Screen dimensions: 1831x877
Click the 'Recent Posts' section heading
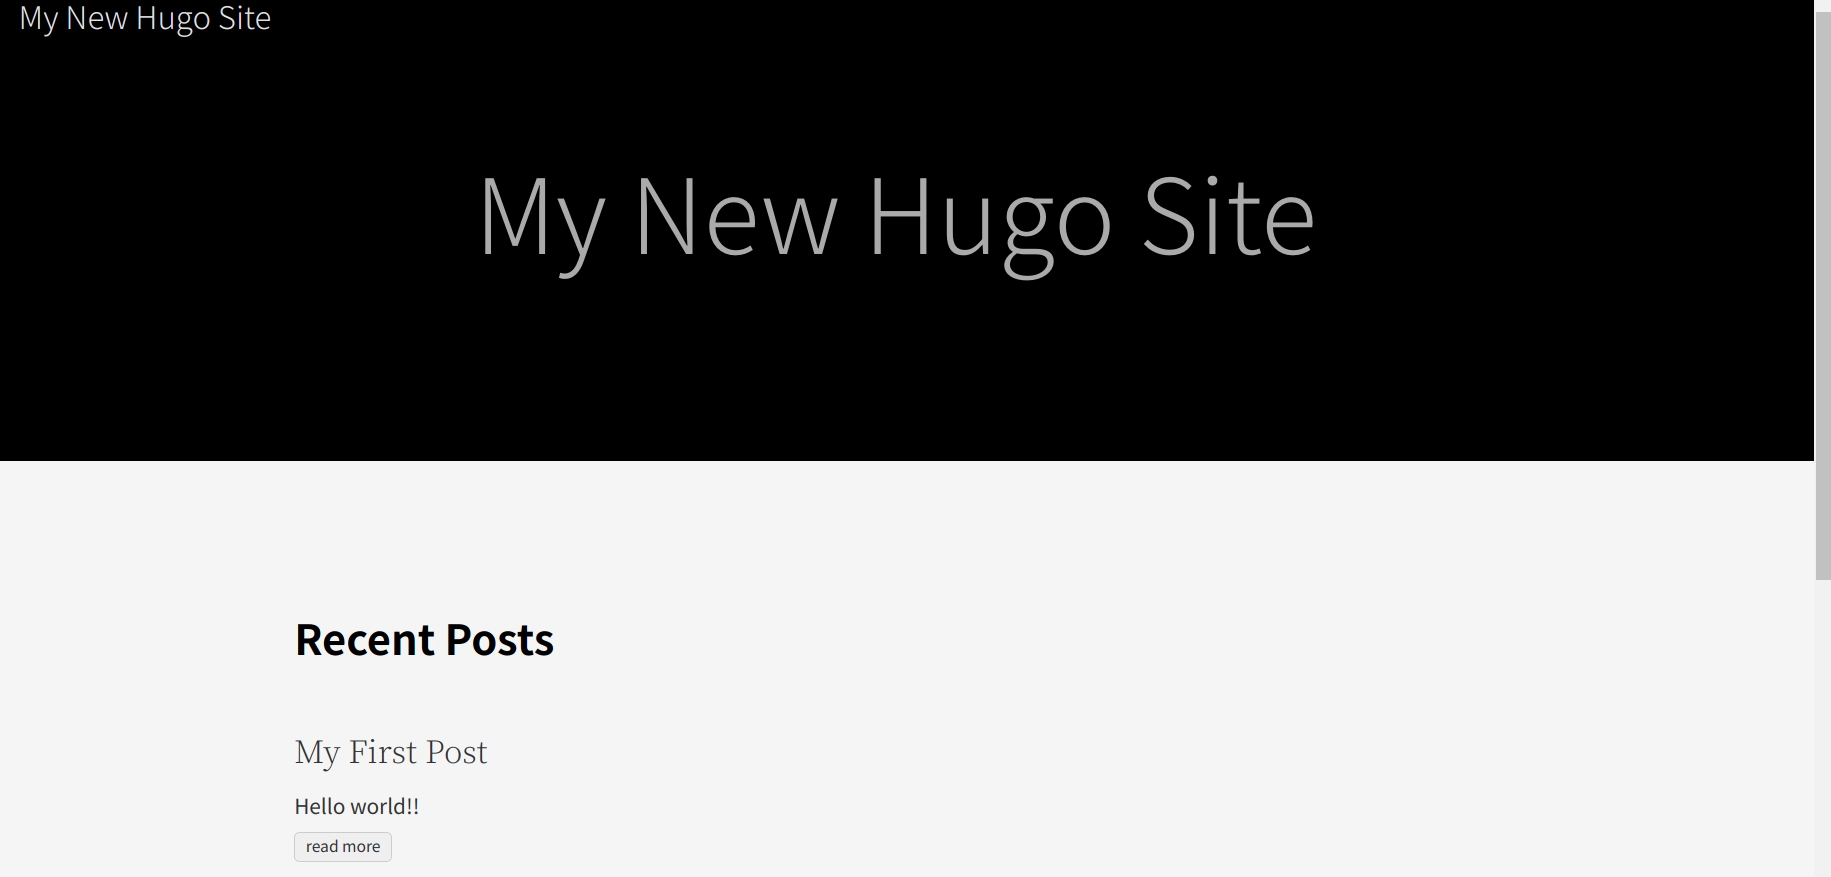(x=424, y=640)
